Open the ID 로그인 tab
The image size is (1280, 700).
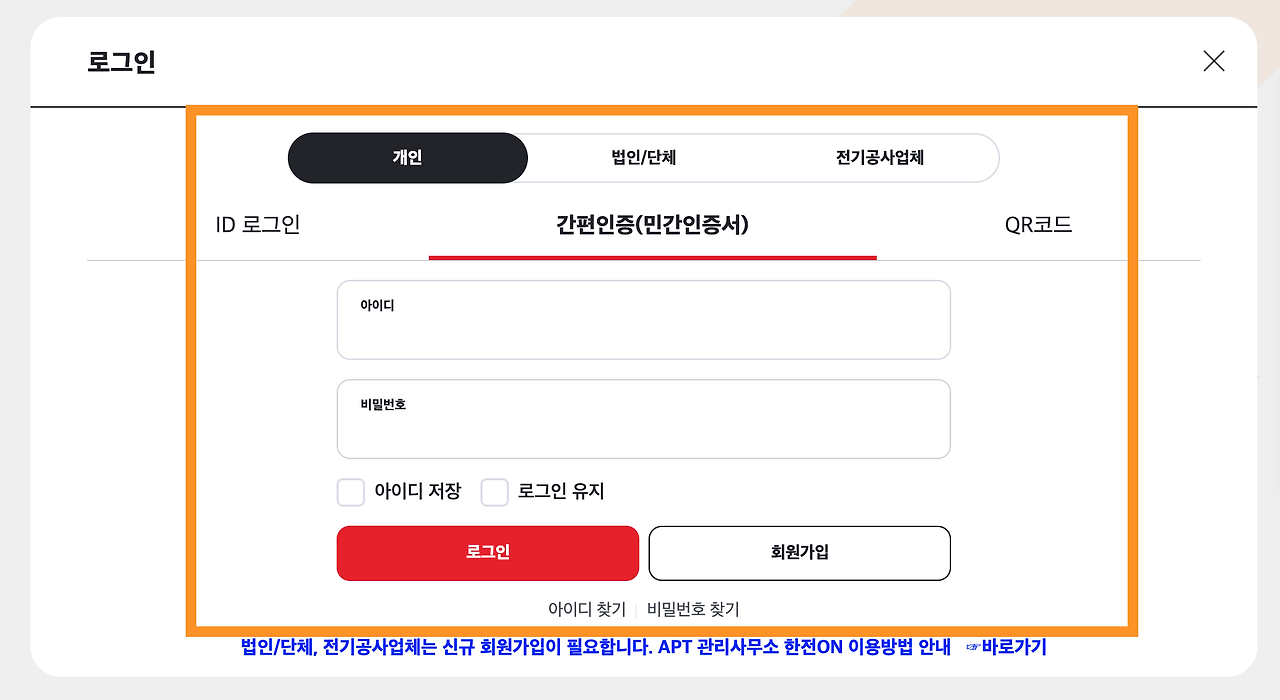(258, 224)
